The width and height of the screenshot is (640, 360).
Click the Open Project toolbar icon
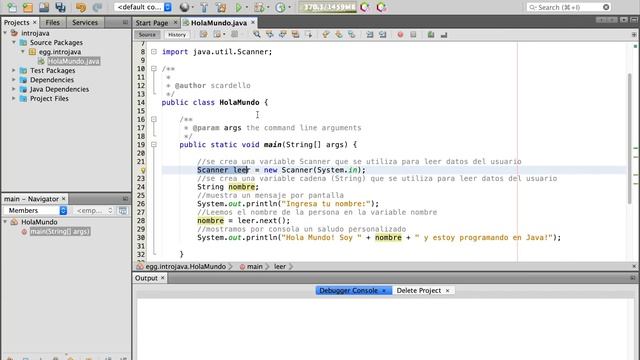pos(44,7)
